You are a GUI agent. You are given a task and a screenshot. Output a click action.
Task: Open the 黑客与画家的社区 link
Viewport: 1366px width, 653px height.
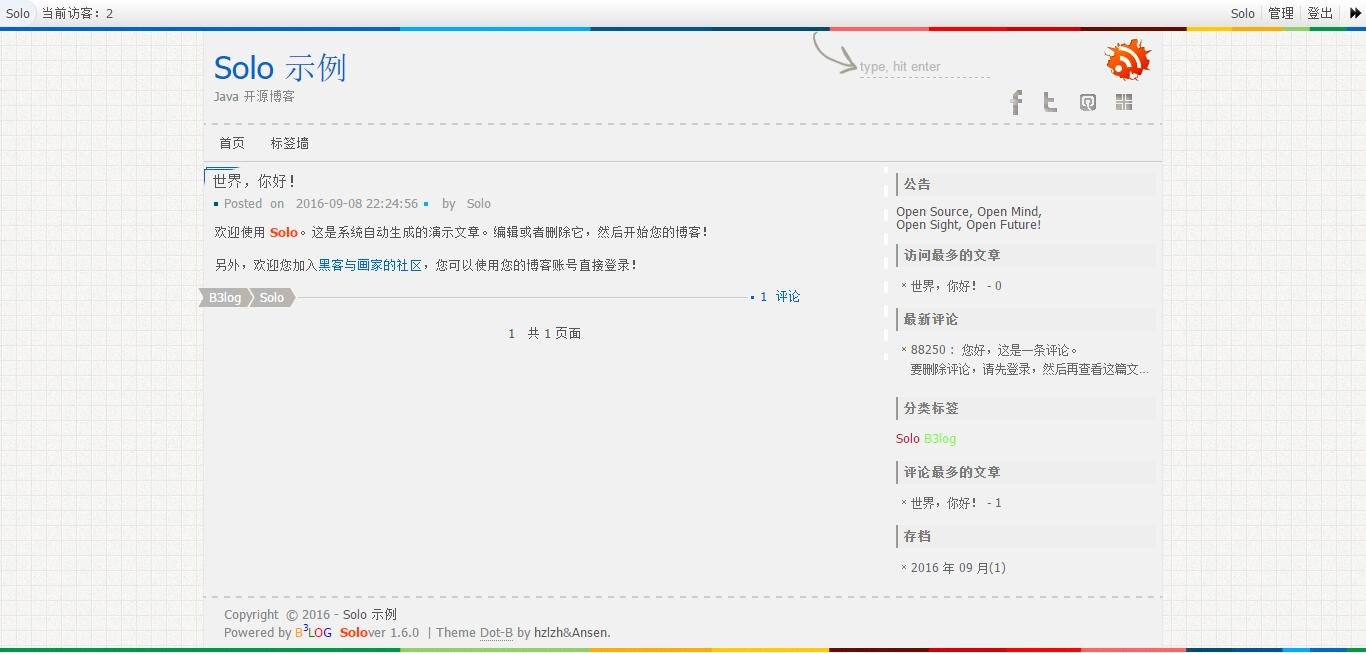[370, 265]
